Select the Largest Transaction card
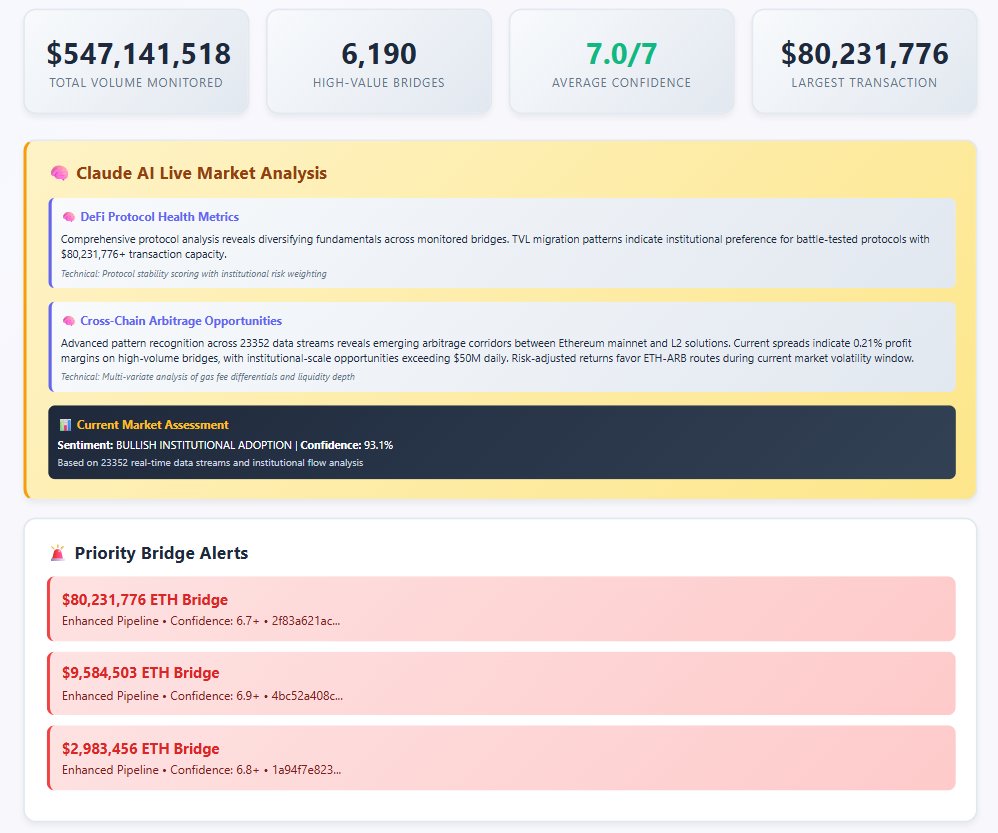 tap(864, 62)
